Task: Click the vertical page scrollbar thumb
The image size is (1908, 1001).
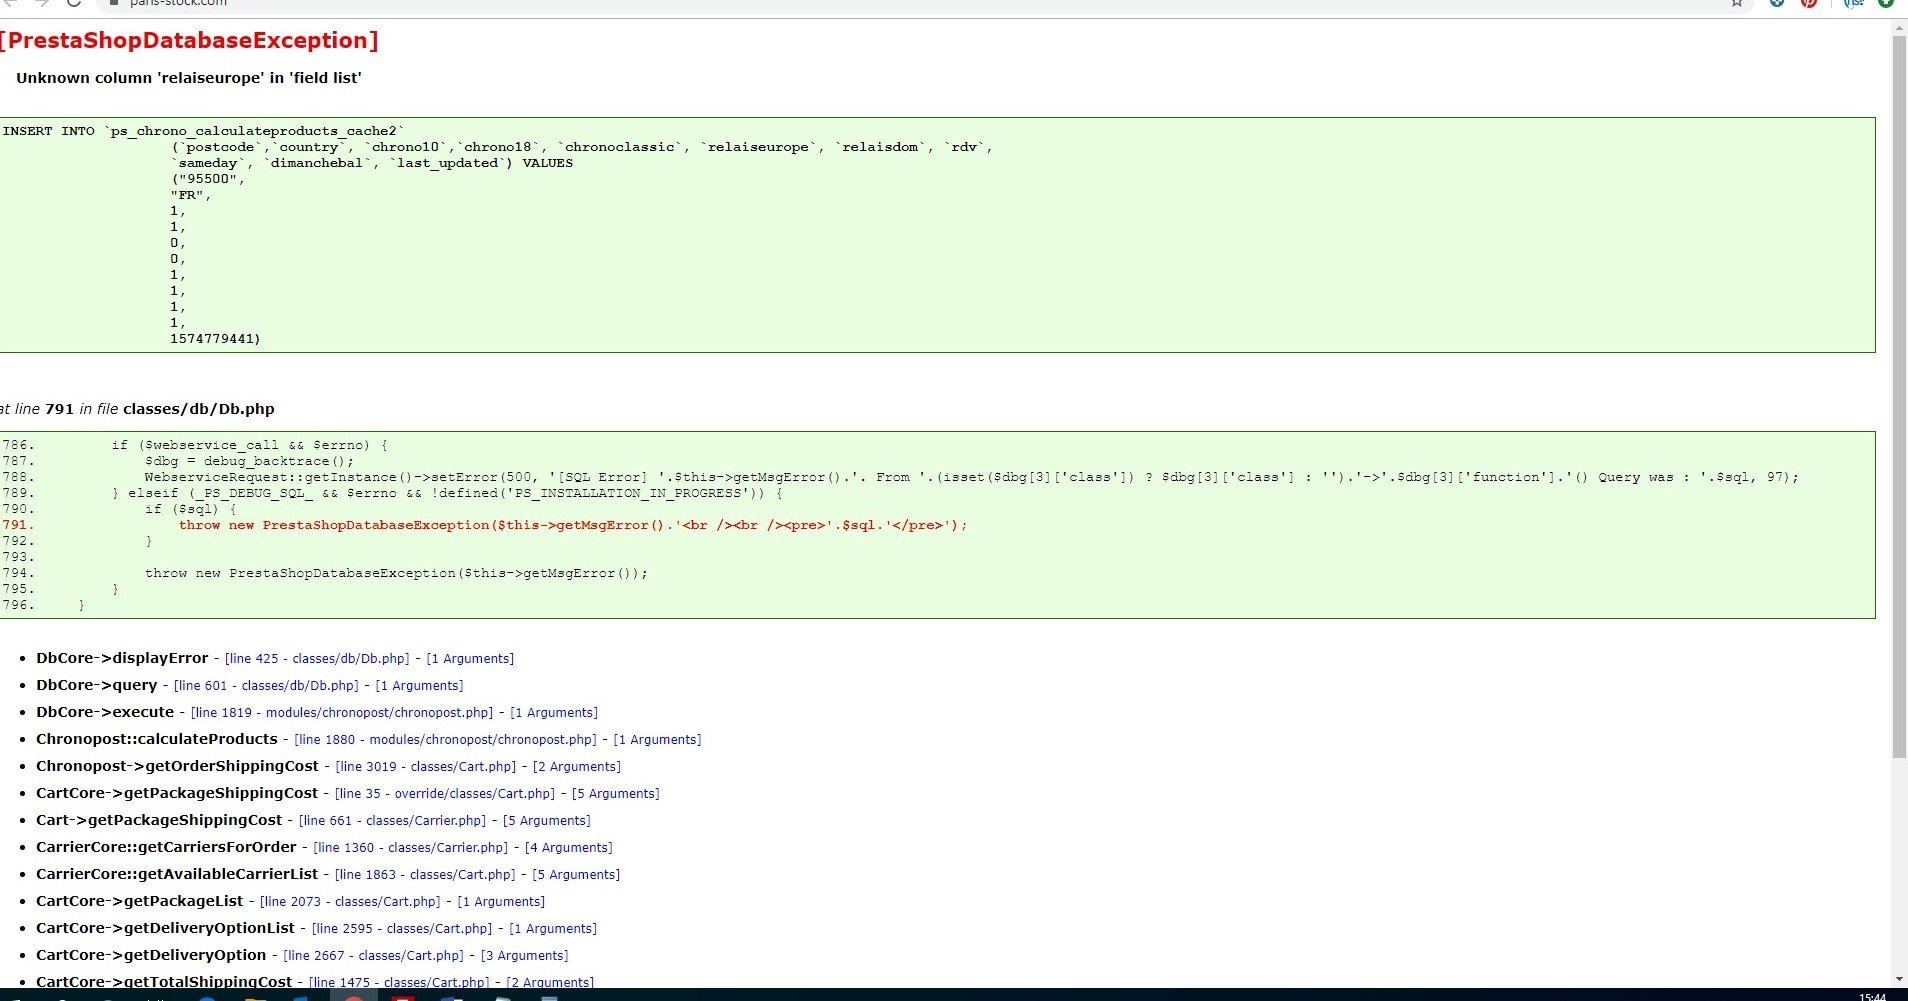Action: [1899, 397]
